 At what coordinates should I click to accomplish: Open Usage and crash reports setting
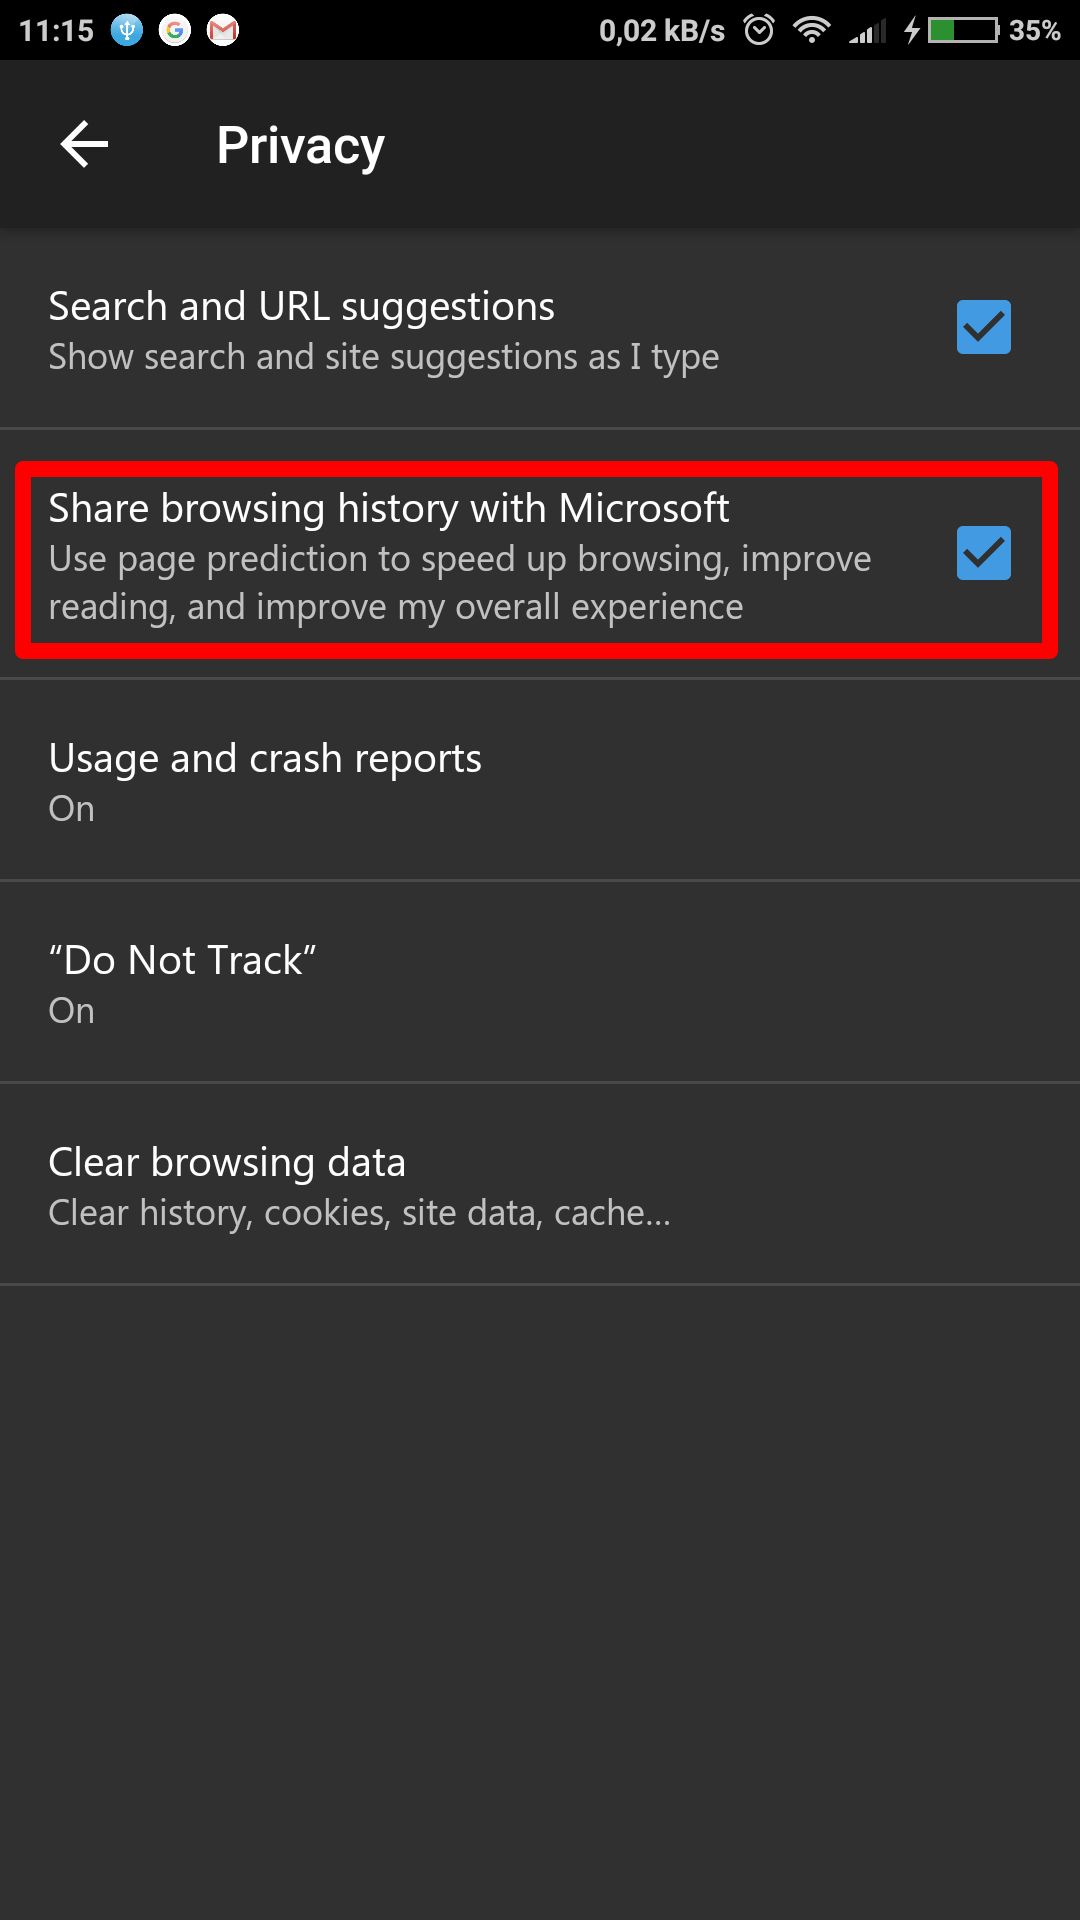click(x=540, y=781)
